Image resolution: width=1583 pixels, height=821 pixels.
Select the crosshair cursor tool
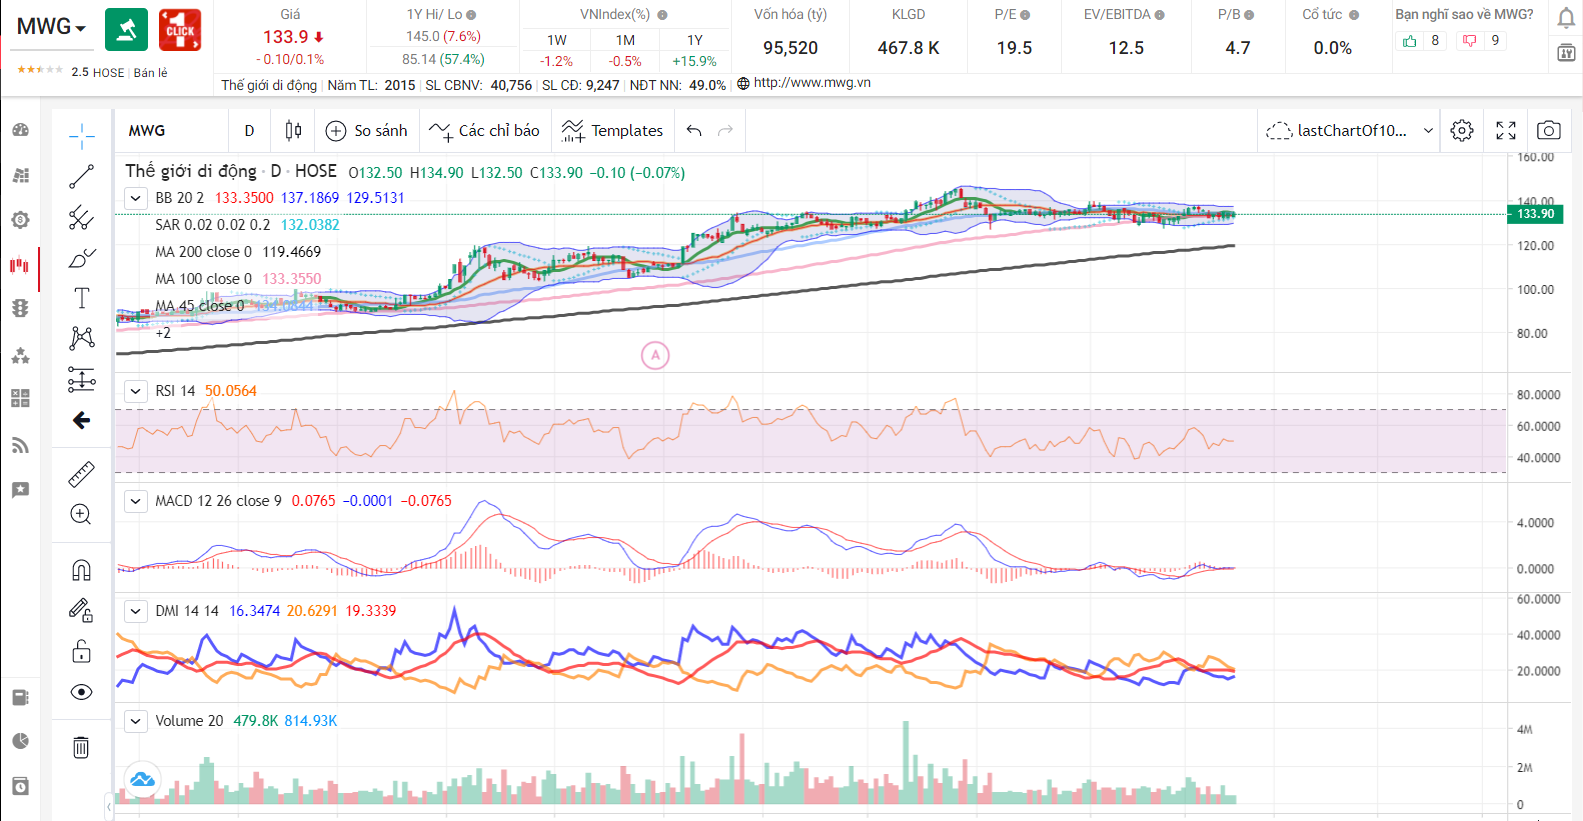point(82,136)
